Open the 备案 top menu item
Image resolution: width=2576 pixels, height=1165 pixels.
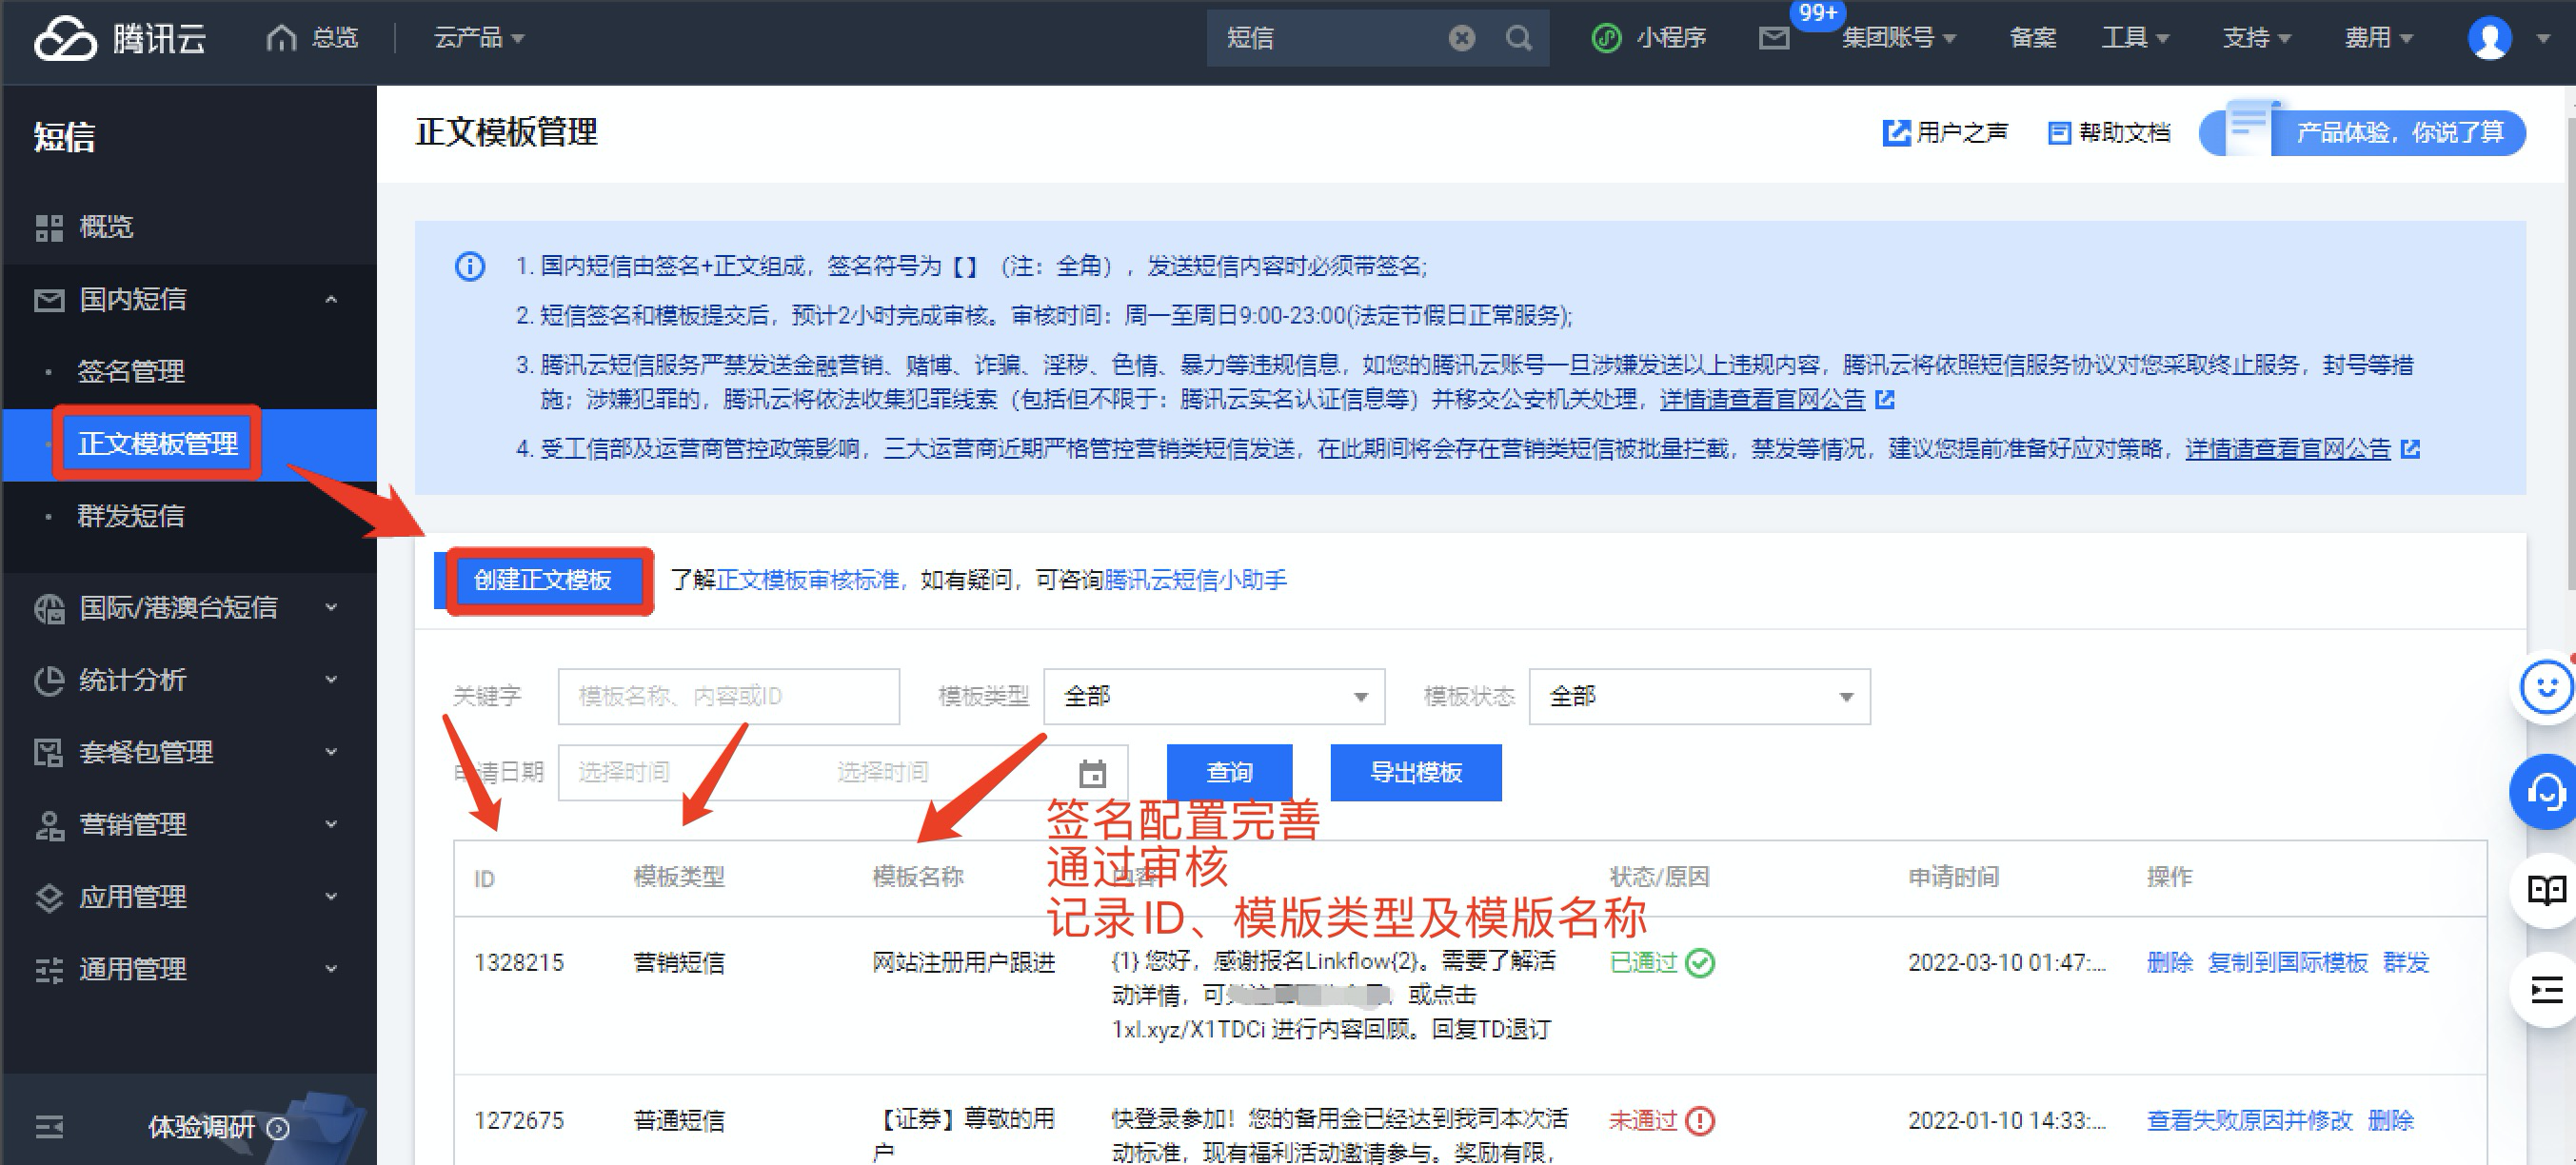(2032, 38)
